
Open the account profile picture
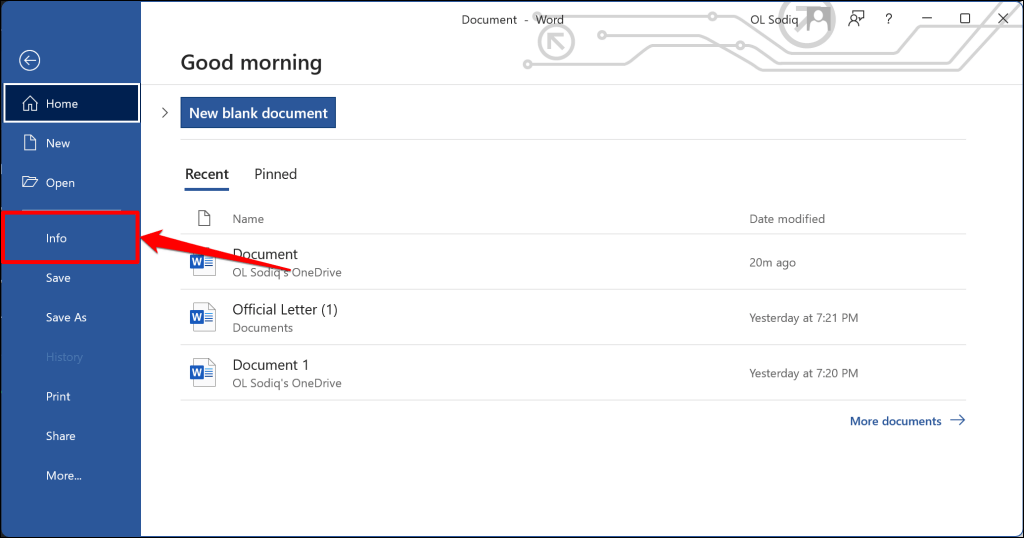click(819, 18)
